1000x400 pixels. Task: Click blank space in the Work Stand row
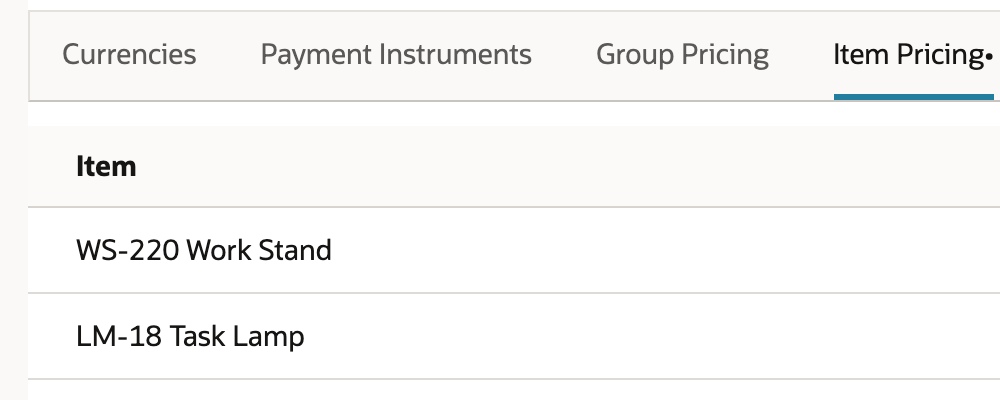tap(663, 250)
